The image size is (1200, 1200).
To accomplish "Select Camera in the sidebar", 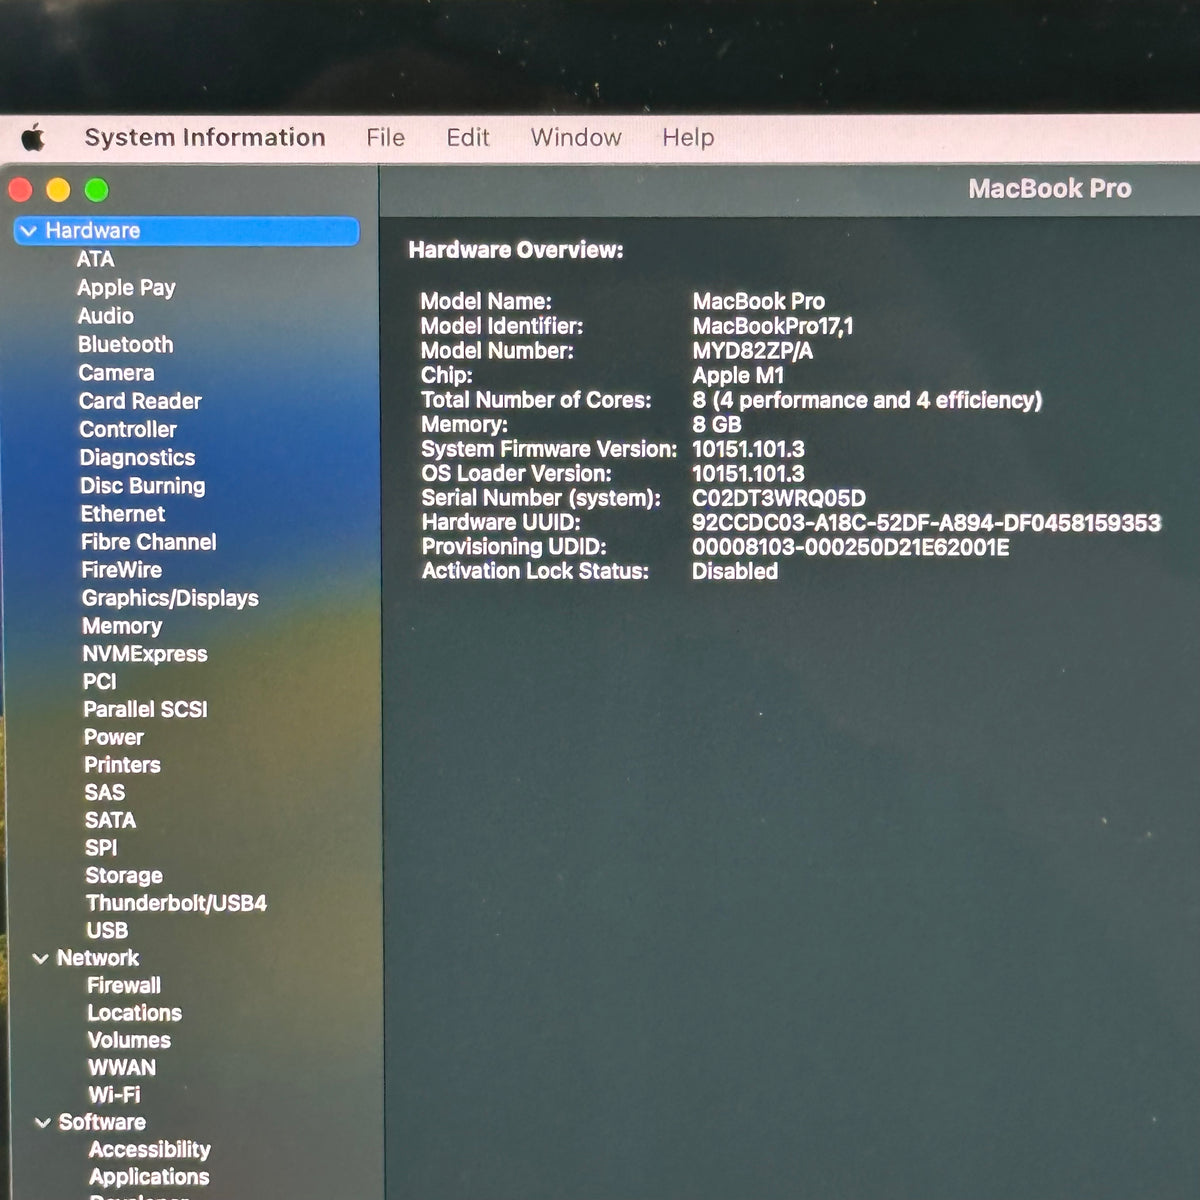I will 116,372.
